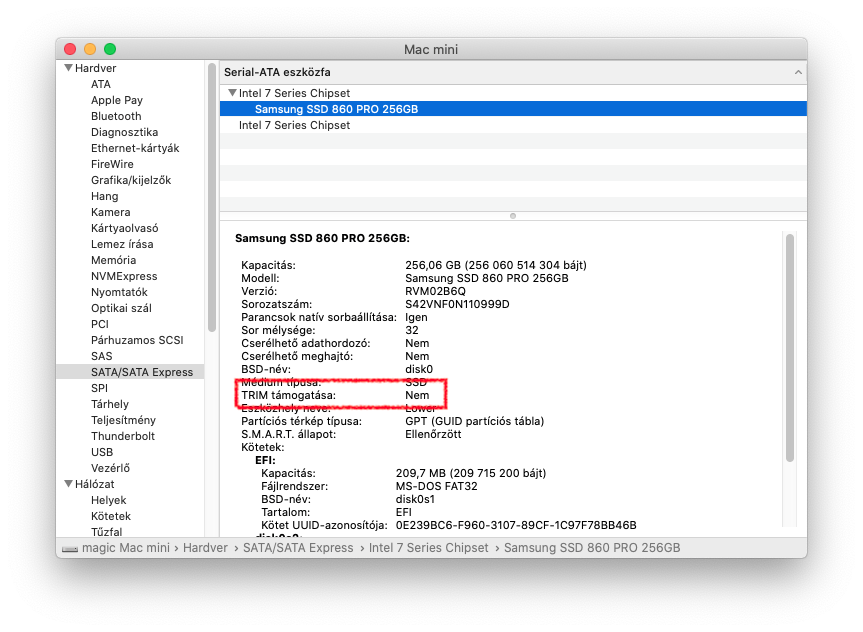Click the EFI volume UUID value
The image size is (863, 632).
coord(516,525)
